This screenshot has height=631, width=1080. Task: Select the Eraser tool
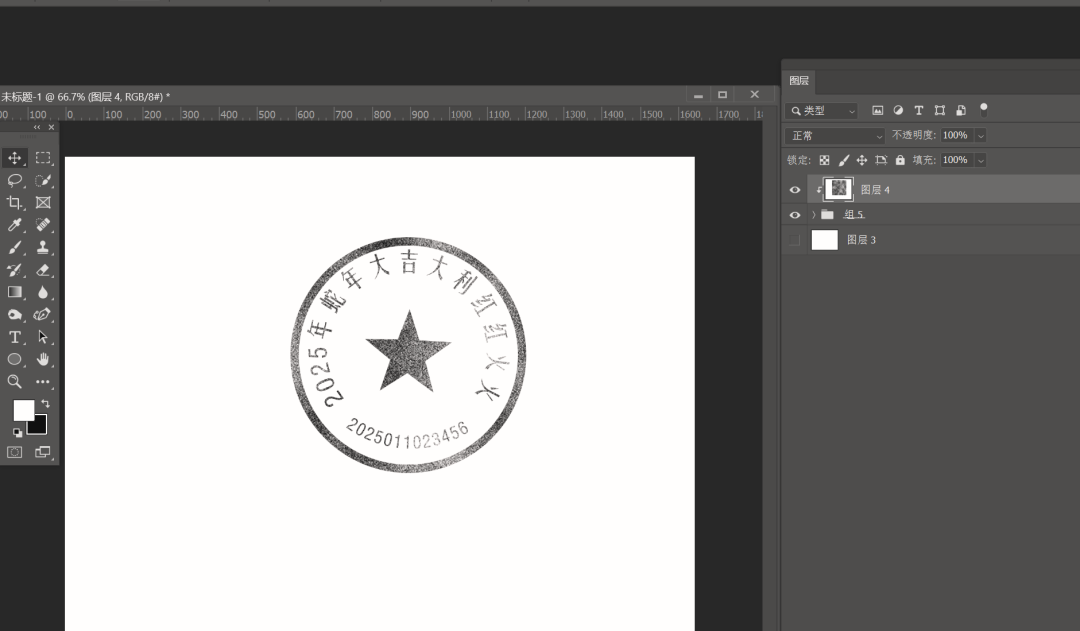(x=43, y=270)
